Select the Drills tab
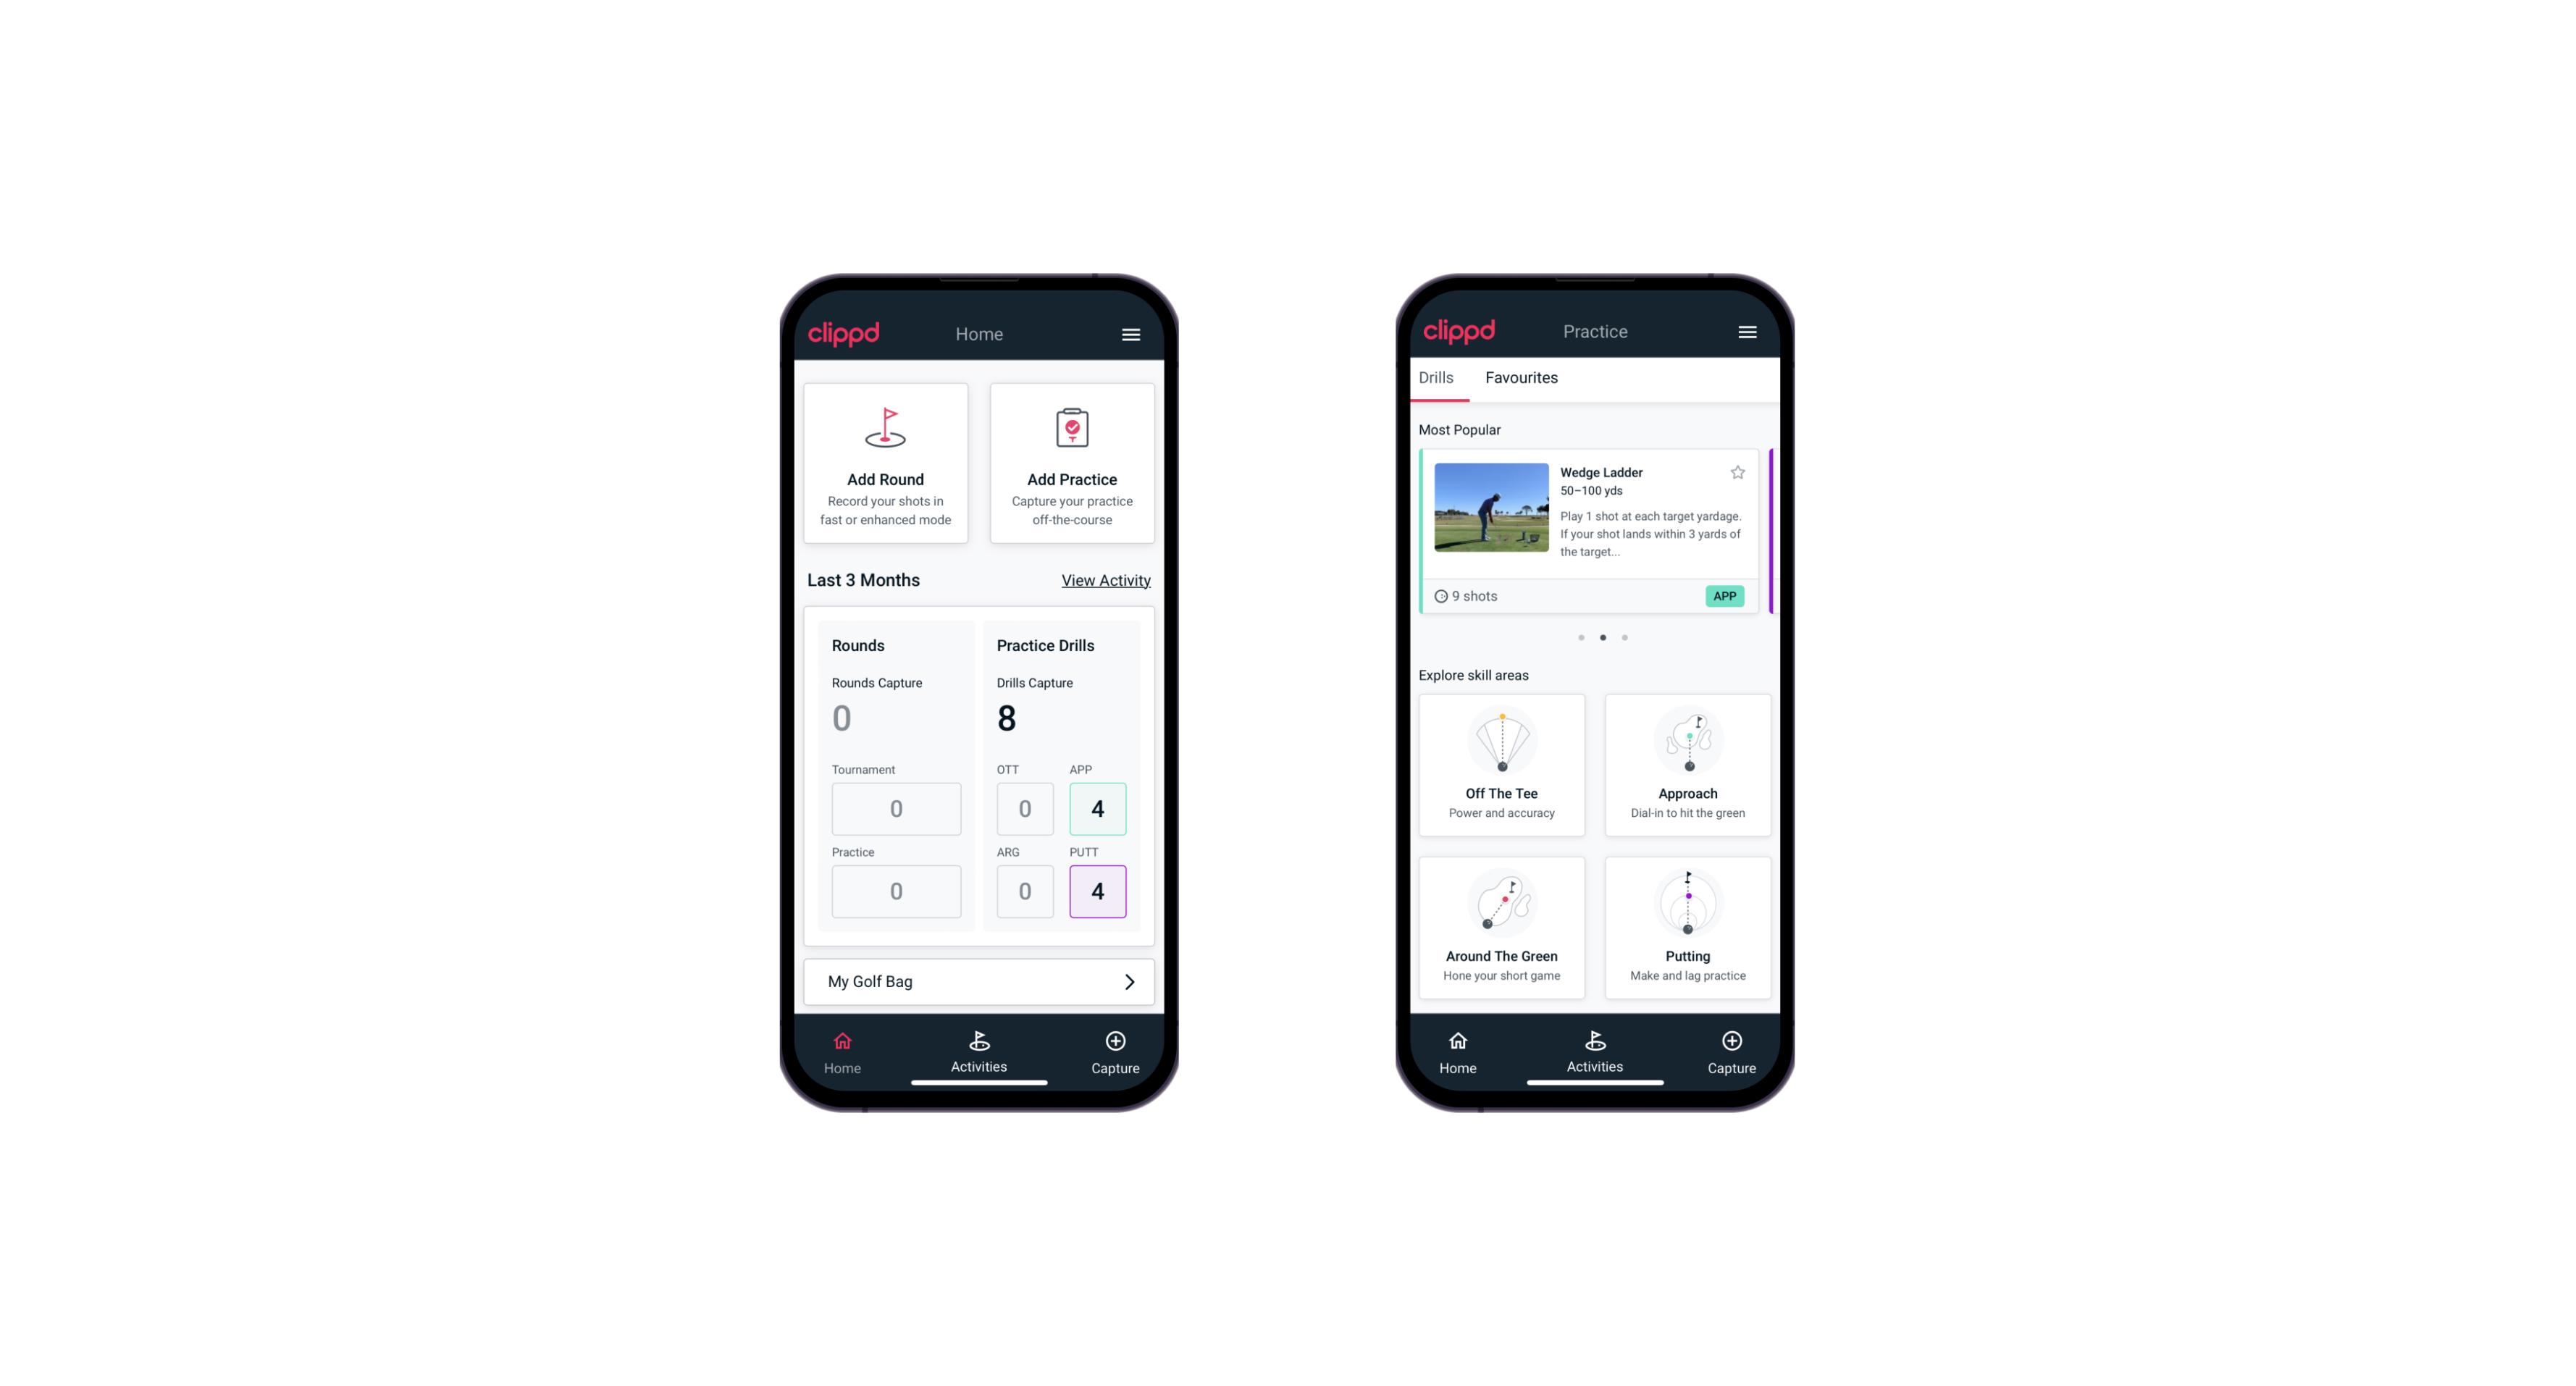The width and height of the screenshot is (2576, 1386). [x=1432, y=377]
